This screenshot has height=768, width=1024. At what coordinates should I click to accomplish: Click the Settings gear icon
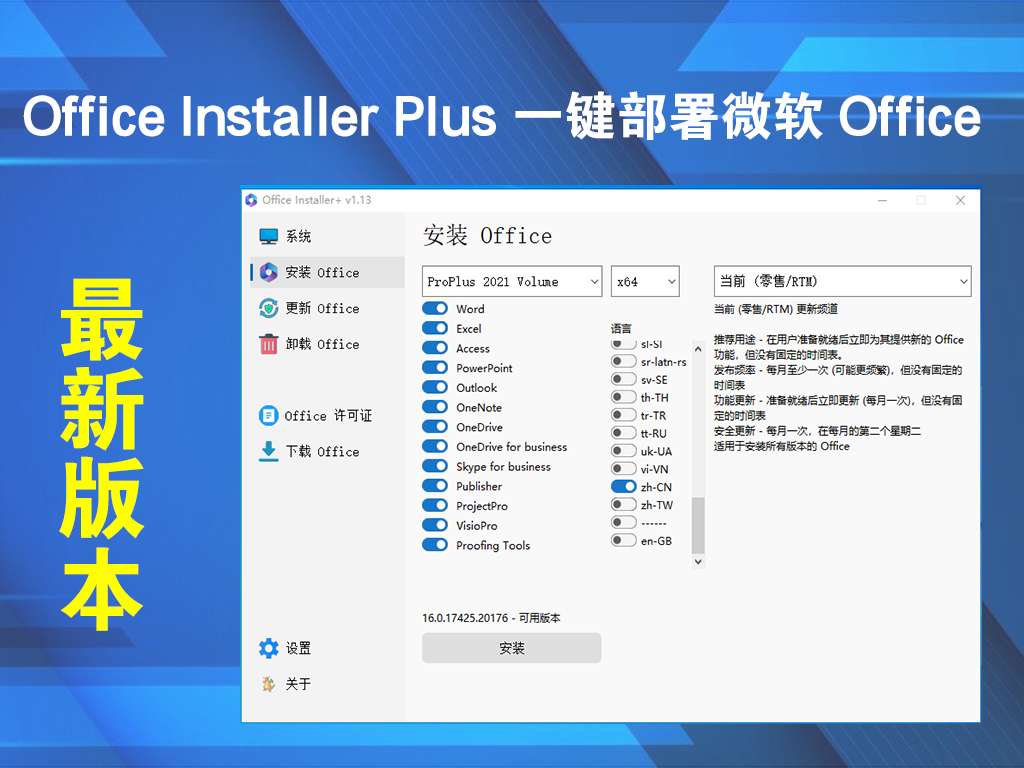point(268,648)
